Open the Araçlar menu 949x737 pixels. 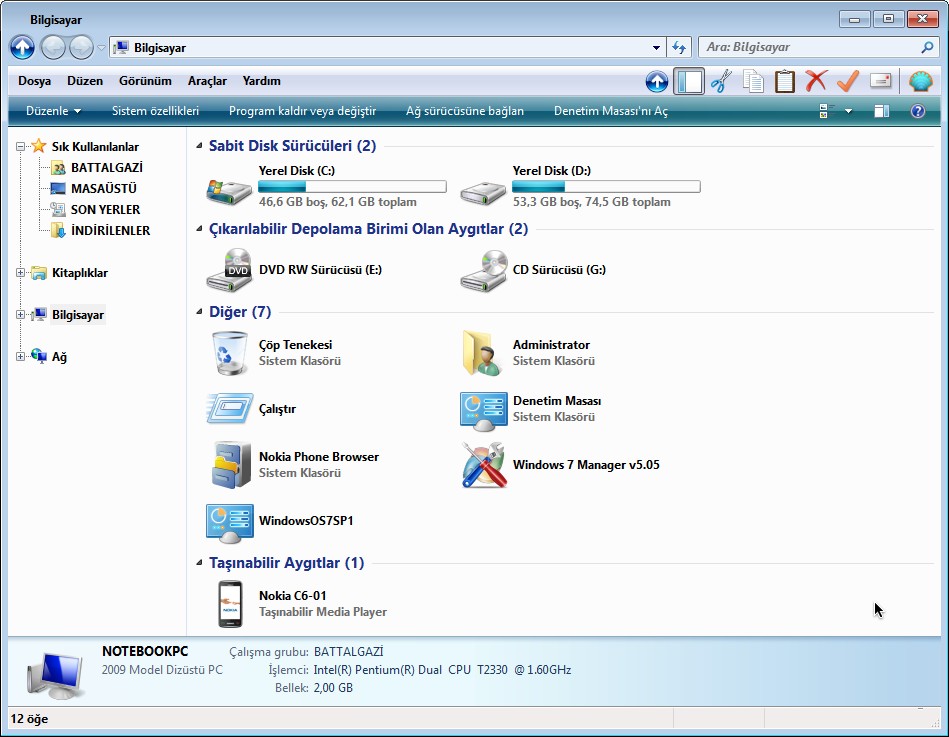tap(207, 81)
